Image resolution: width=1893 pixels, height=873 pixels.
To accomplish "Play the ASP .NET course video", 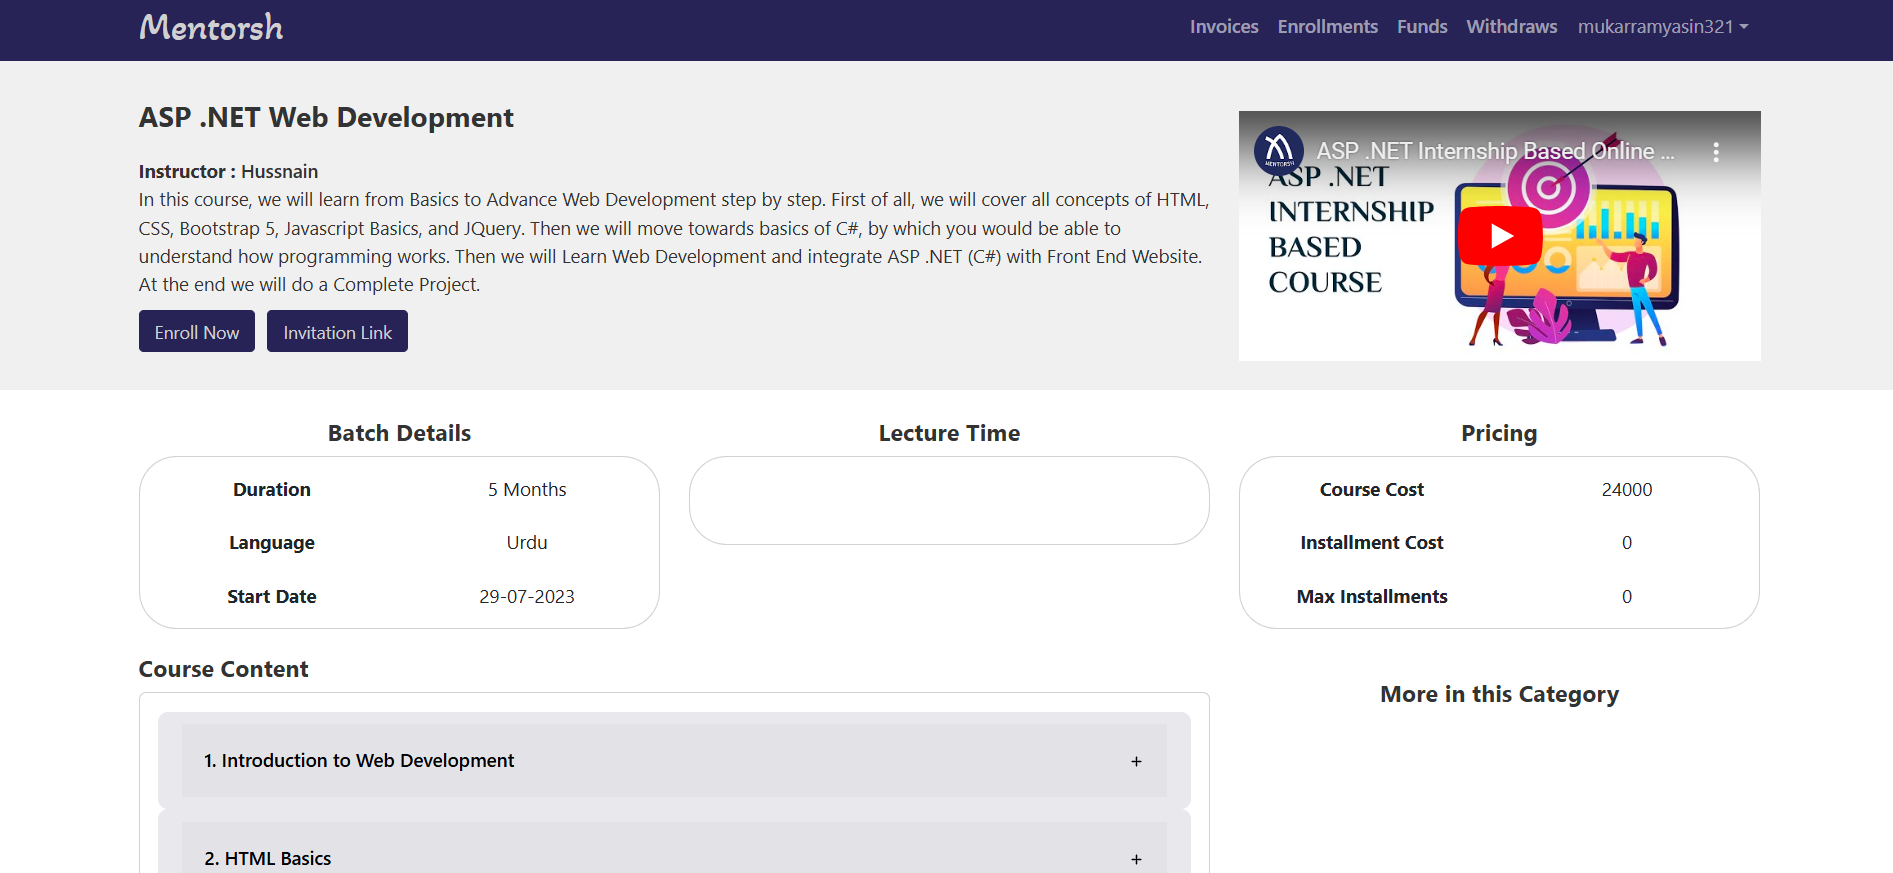I will pos(1499,236).
